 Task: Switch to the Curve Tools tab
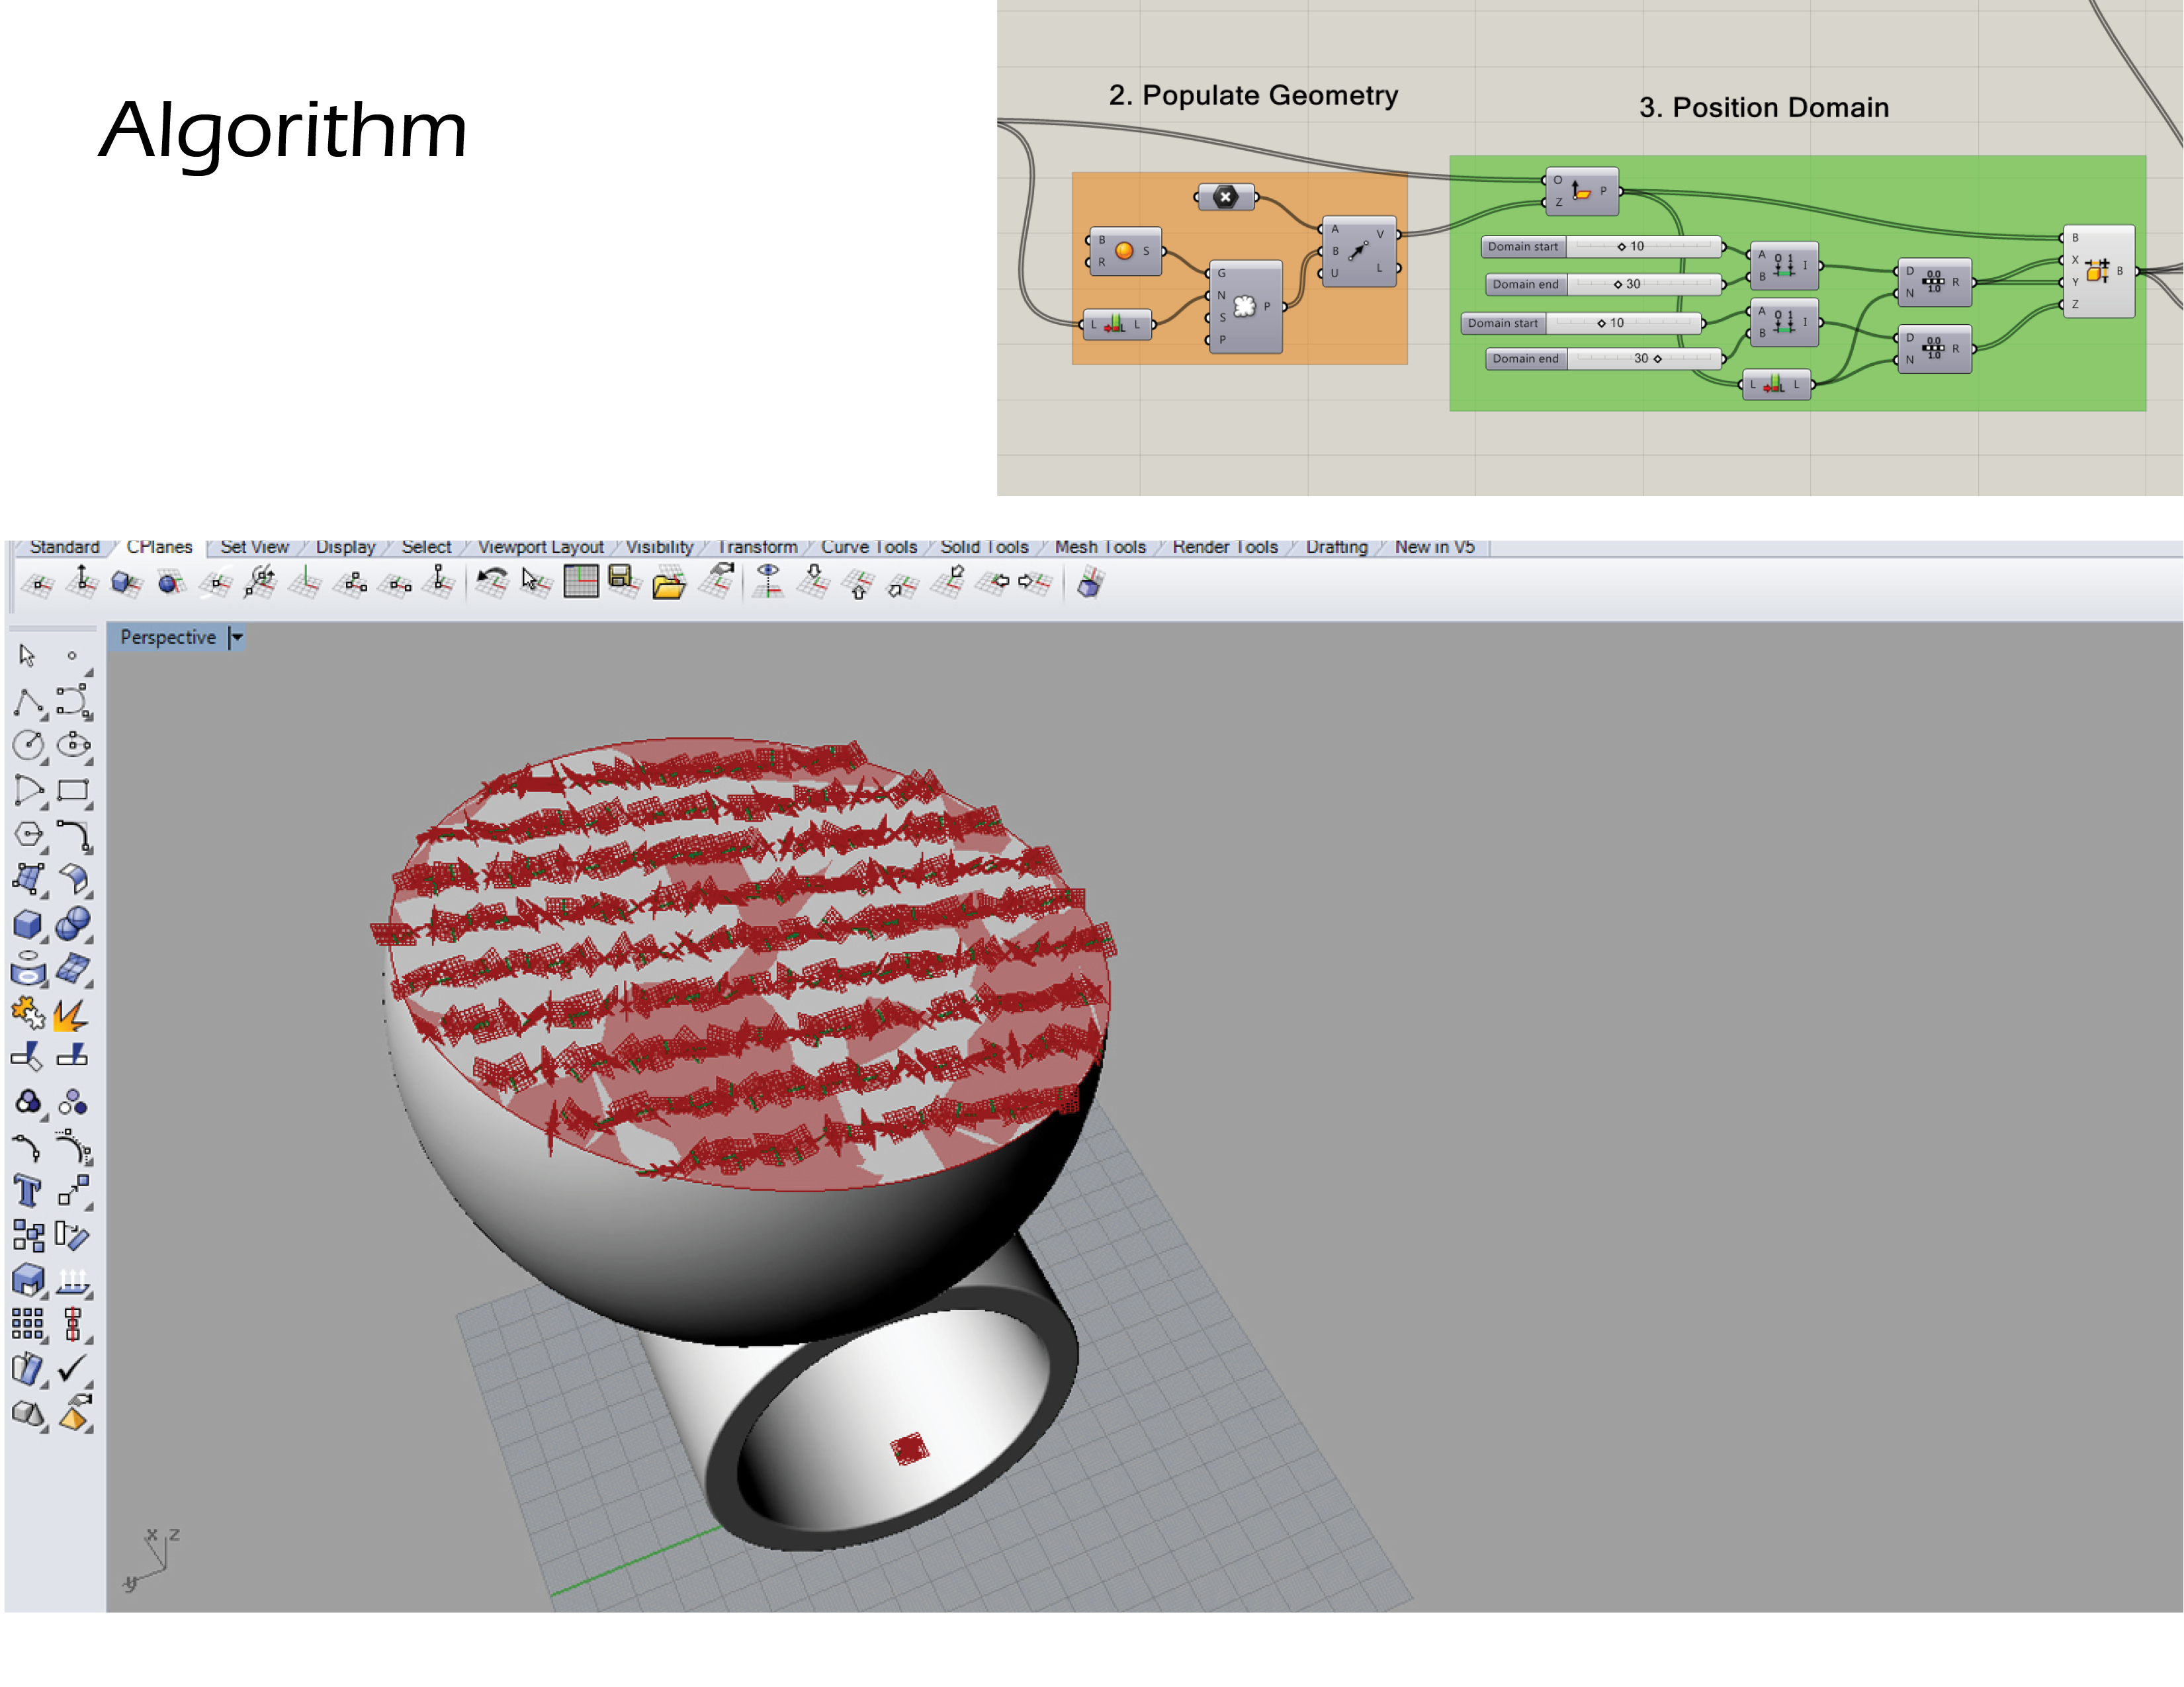868,547
